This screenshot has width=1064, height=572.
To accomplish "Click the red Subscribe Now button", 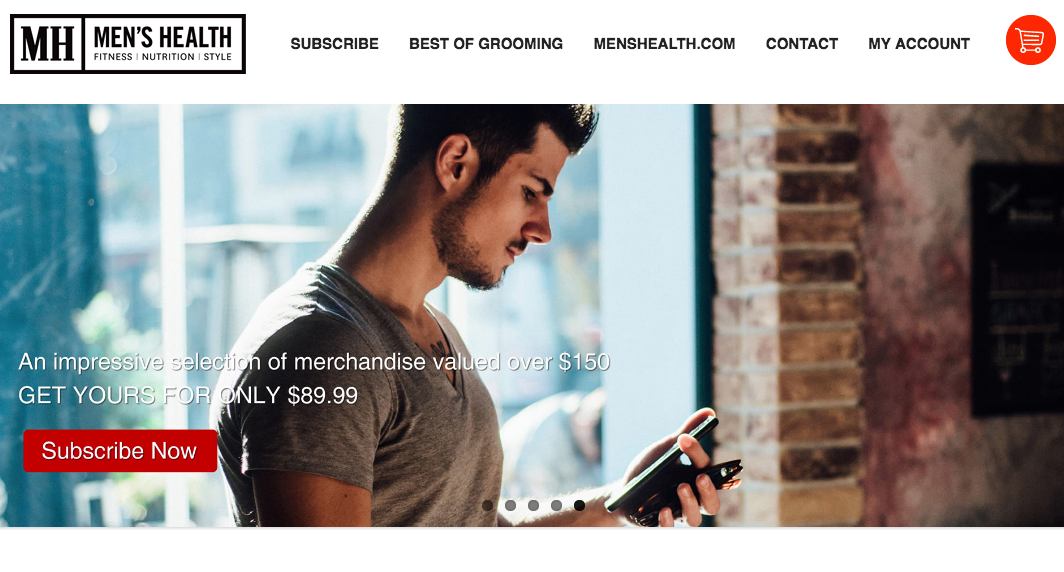I will [x=120, y=451].
